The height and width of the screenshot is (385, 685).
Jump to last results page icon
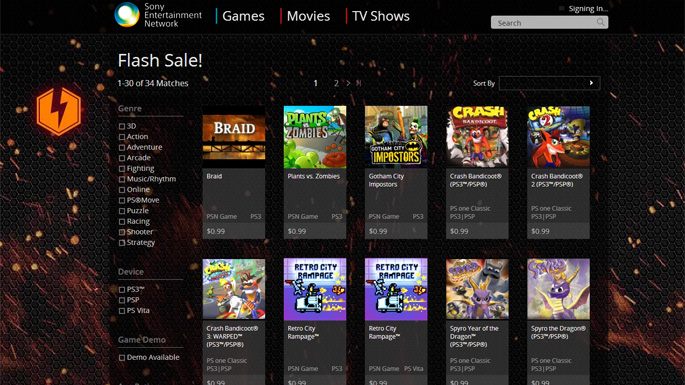(359, 83)
